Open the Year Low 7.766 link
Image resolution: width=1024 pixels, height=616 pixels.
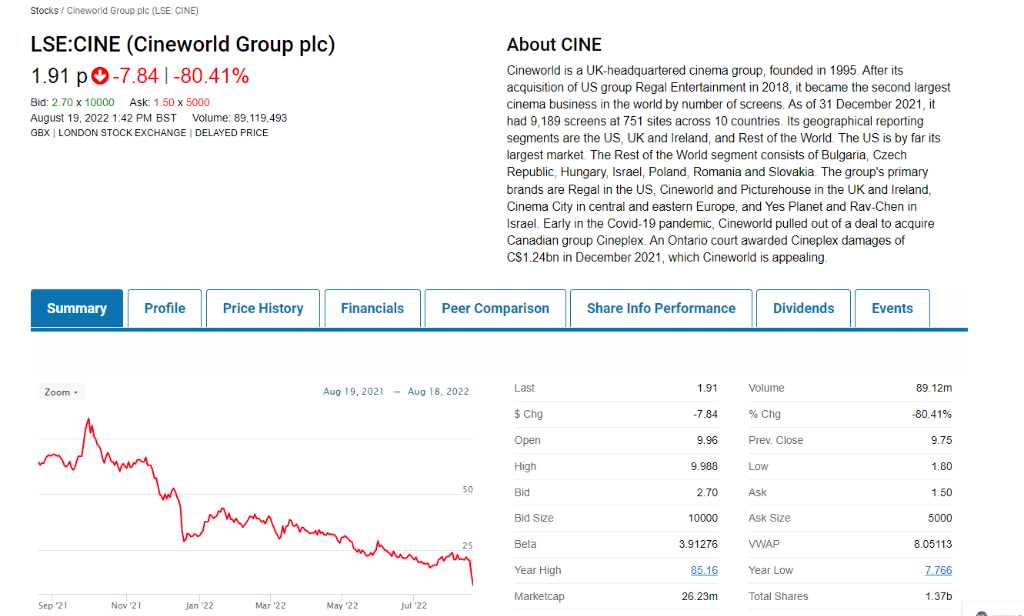pyautogui.click(x=938, y=570)
